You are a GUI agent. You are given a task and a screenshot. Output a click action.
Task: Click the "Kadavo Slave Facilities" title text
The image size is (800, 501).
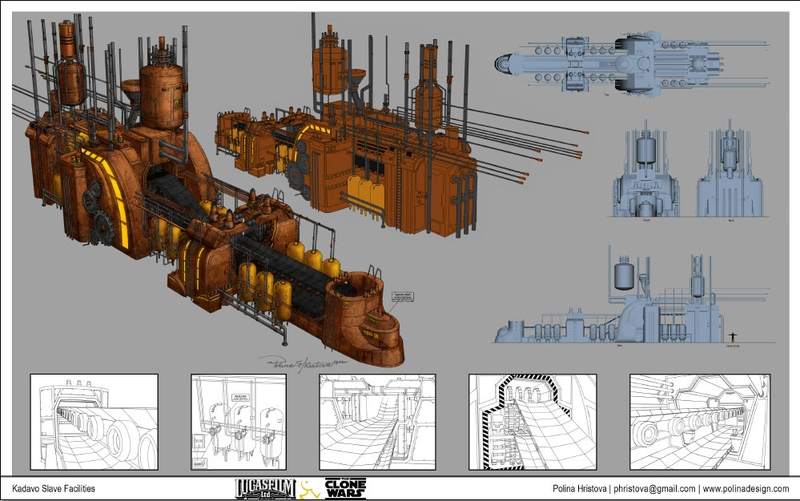[54, 488]
